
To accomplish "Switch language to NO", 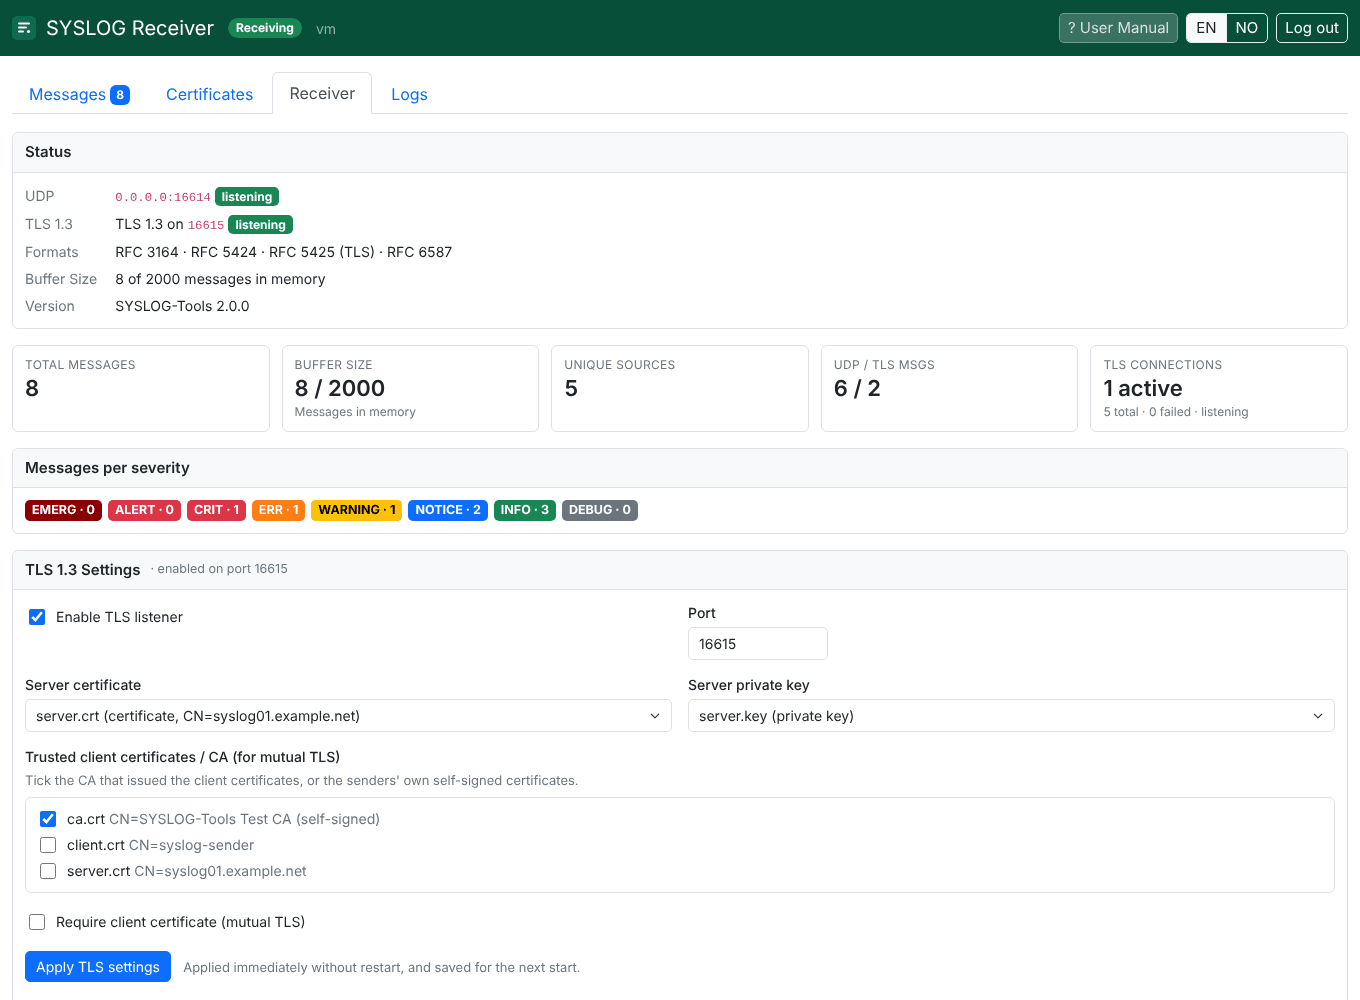I will (x=1246, y=28).
